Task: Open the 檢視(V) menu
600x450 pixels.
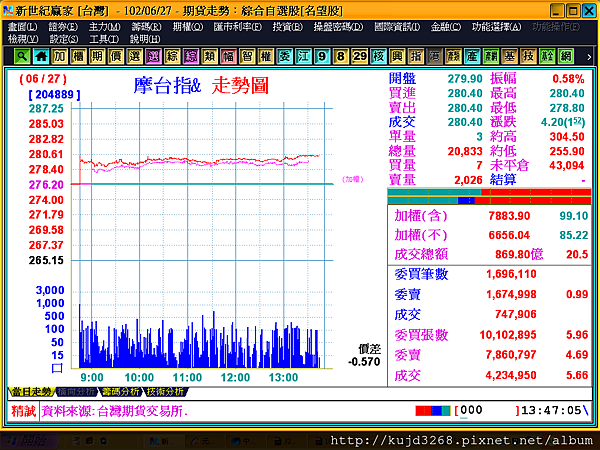Action: [x=23, y=39]
